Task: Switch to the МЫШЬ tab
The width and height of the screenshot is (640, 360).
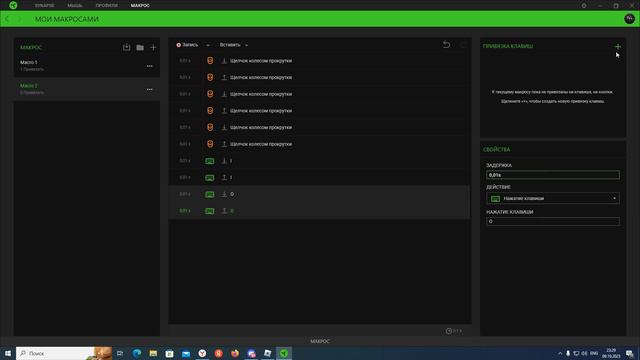Action: tap(75, 6)
